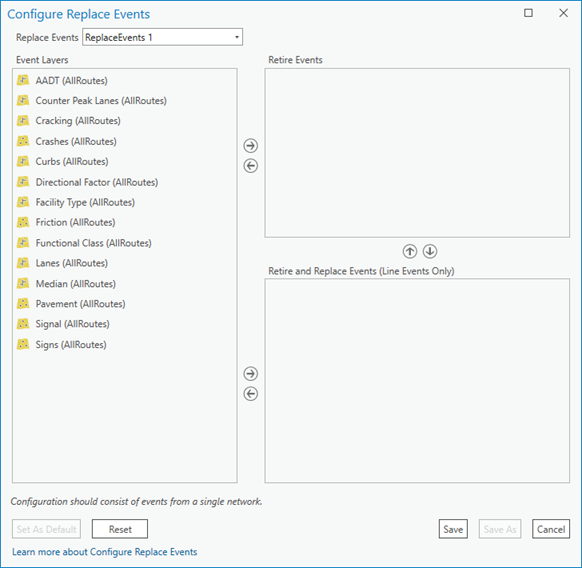Click the Signs point layer icon
This screenshot has width=582, height=568.
click(x=23, y=345)
